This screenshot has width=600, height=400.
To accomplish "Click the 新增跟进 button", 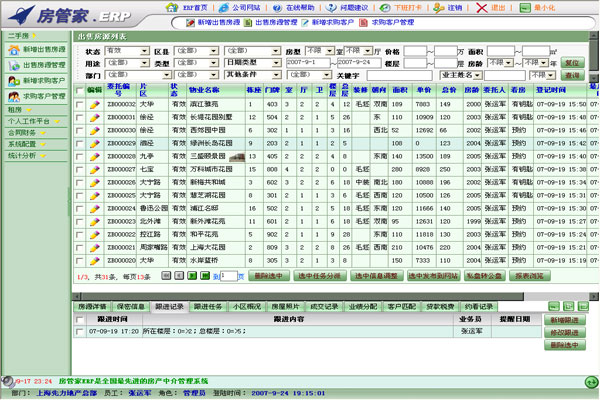I will tap(565, 320).
